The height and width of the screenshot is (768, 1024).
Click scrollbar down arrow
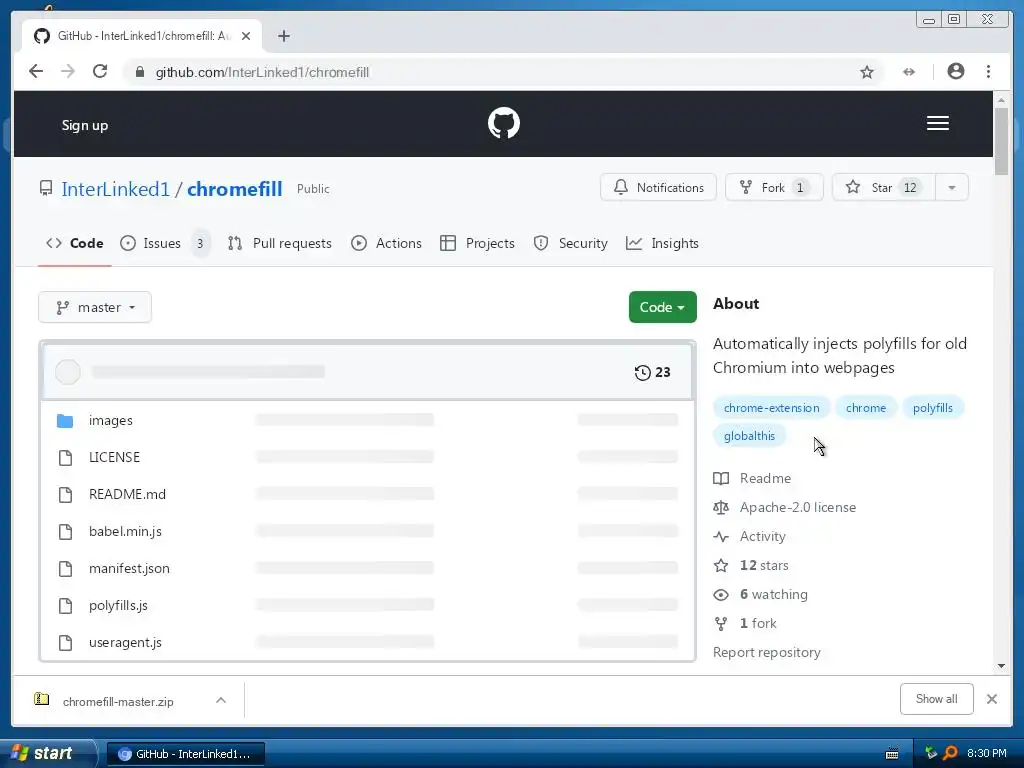[x=1001, y=666]
